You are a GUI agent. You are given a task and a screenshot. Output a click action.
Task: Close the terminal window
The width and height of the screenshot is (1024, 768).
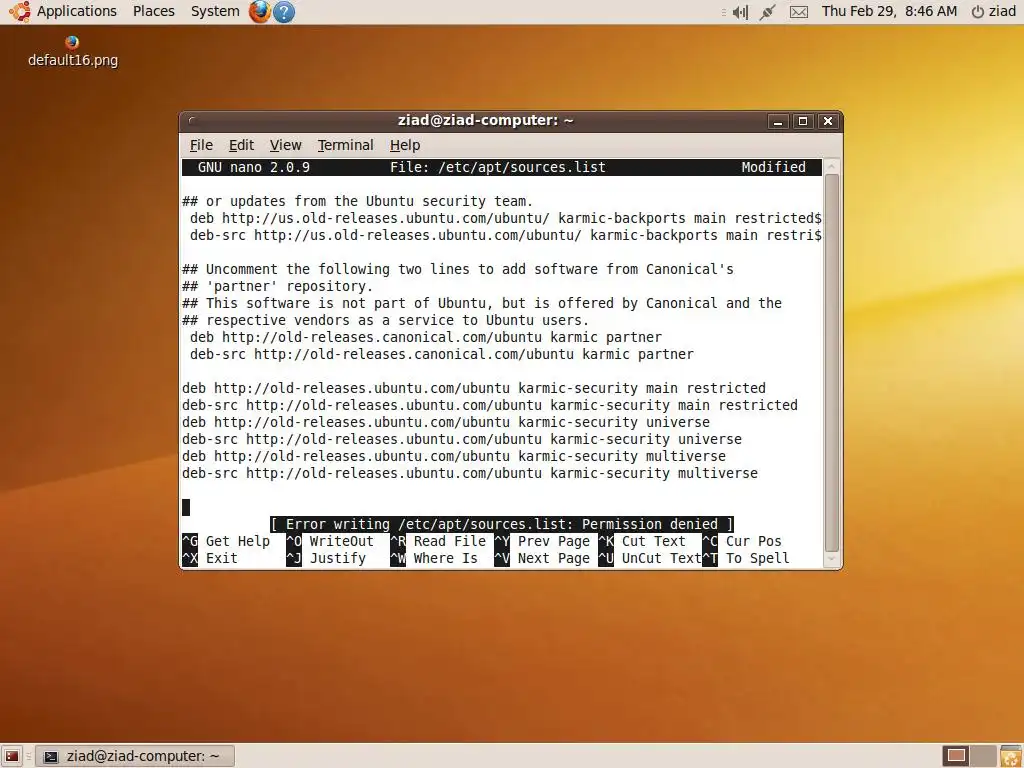828,121
